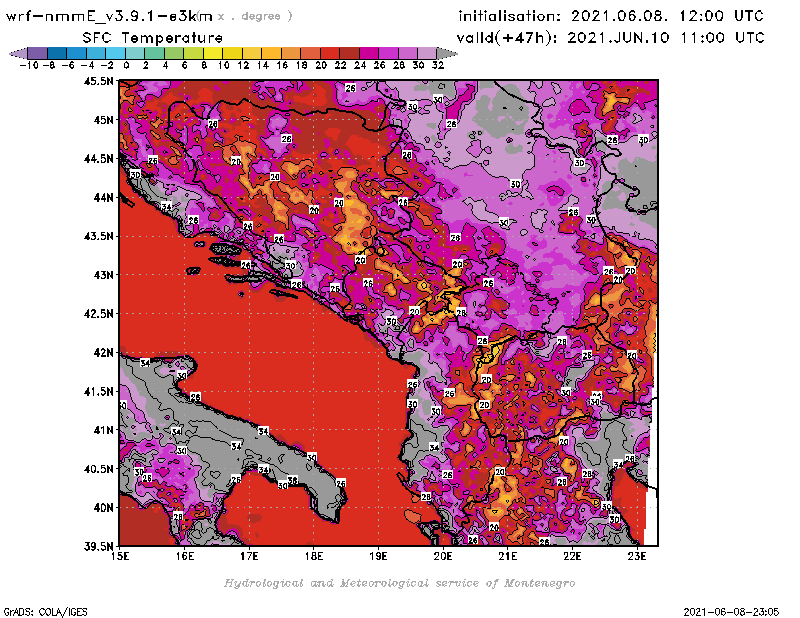Pick the orange swatch between 14 and 16
The image size is (800, 618).
(x=271, y=53)
